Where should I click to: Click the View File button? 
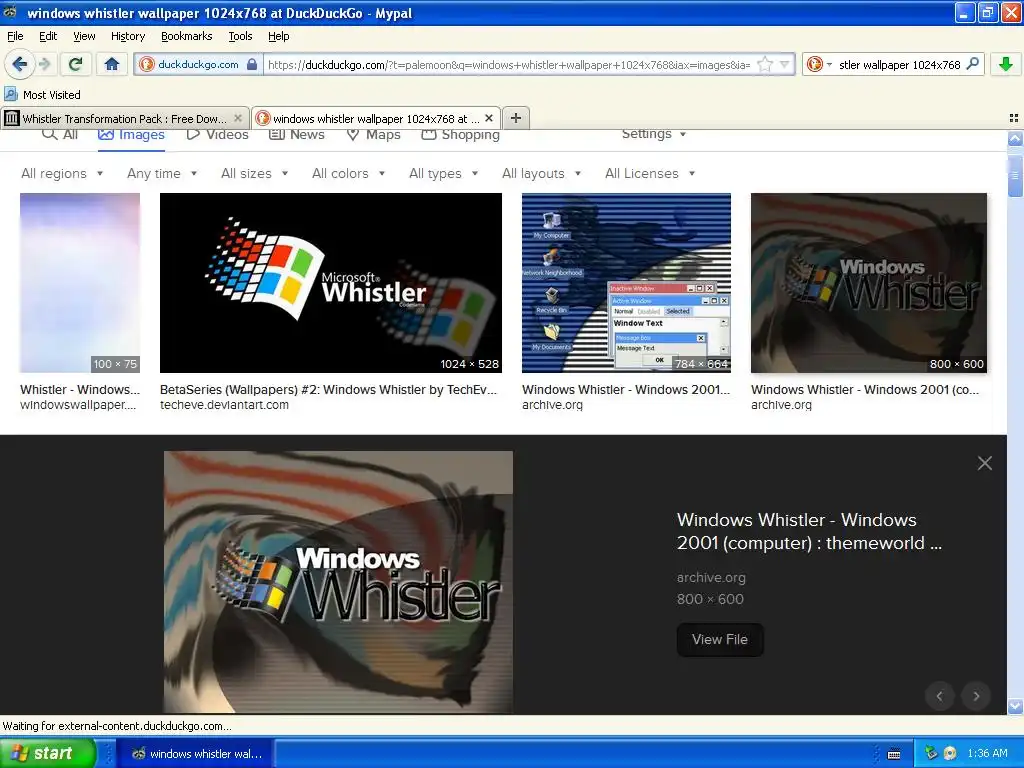coord(720,639)
